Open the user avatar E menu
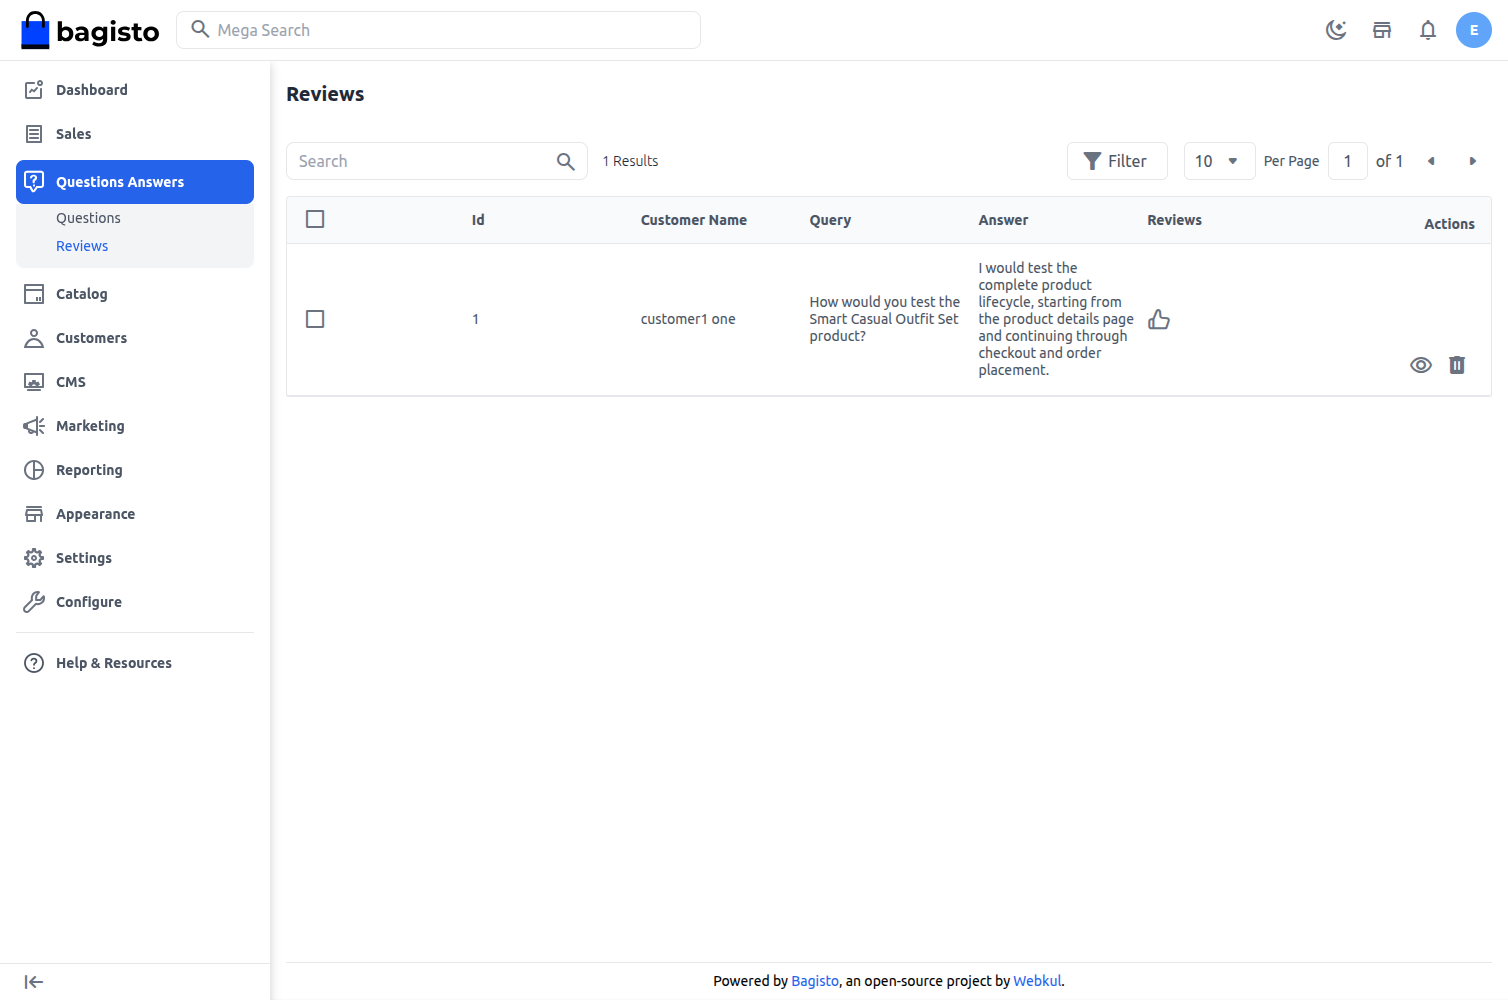 (1474, 30)
